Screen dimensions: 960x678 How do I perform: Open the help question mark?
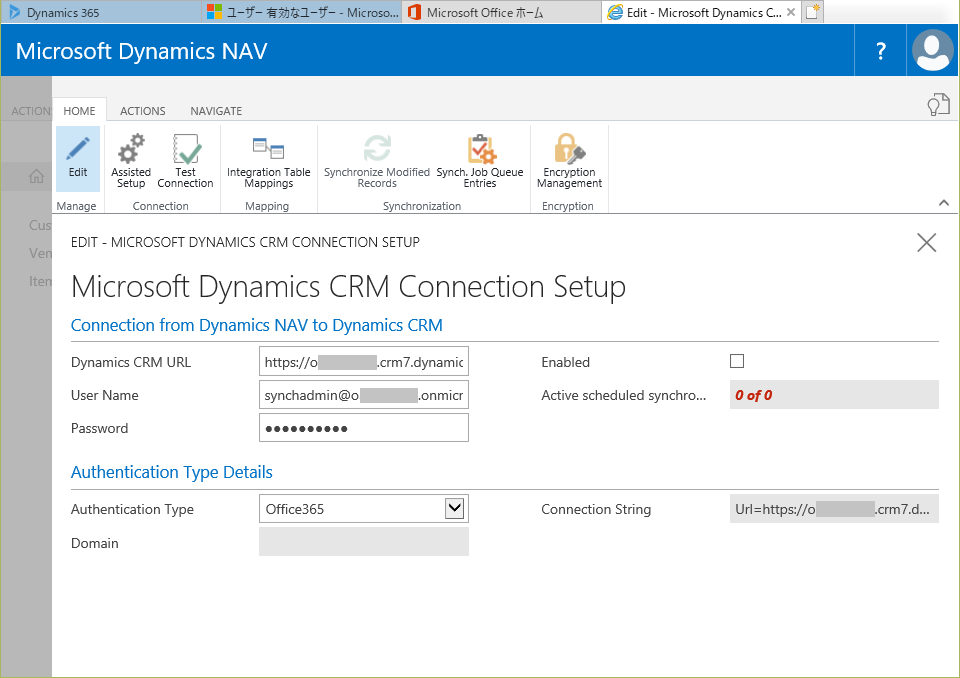(x=880, y=51)
